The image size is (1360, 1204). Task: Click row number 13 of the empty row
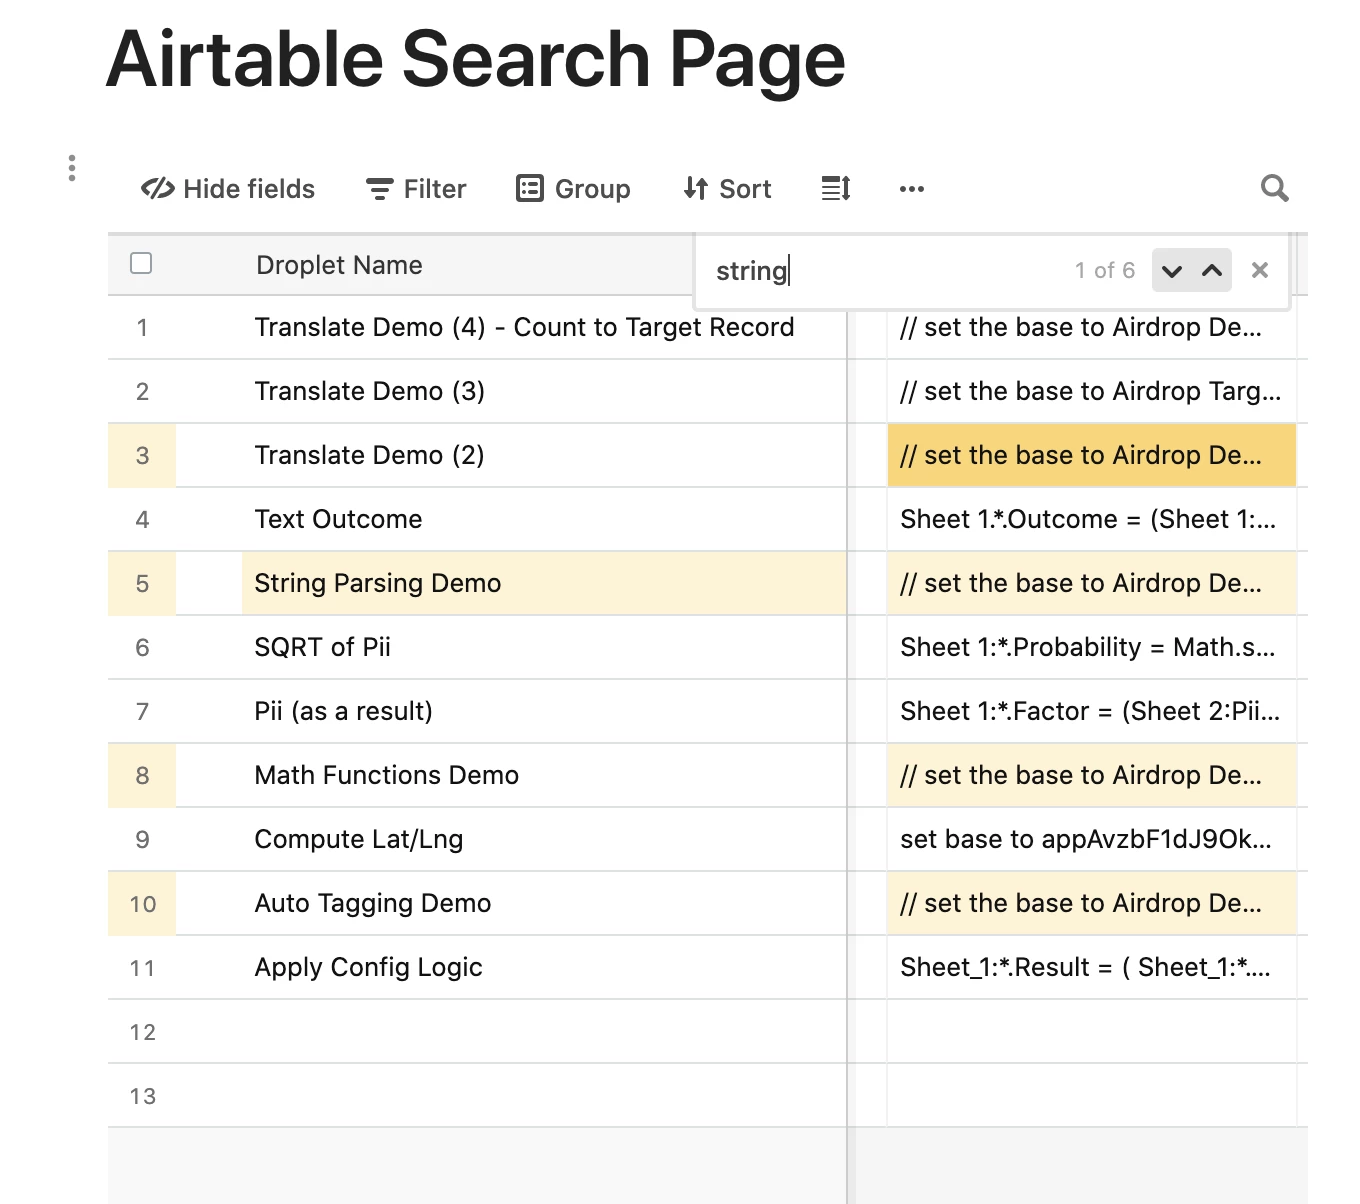(x=142, y=1095)
